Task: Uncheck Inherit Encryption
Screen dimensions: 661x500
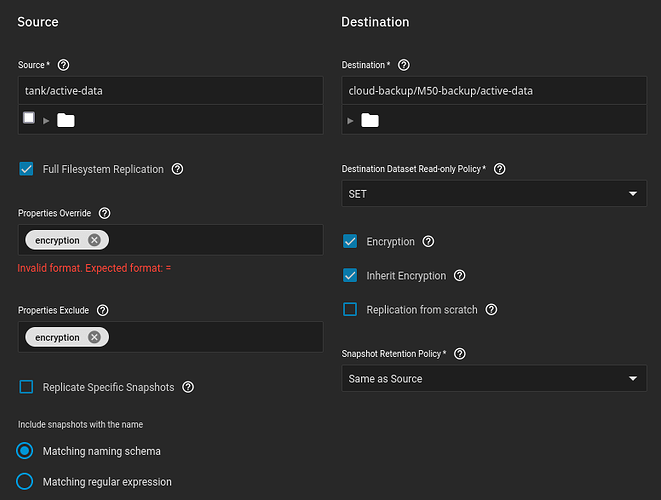Action: 350,276
